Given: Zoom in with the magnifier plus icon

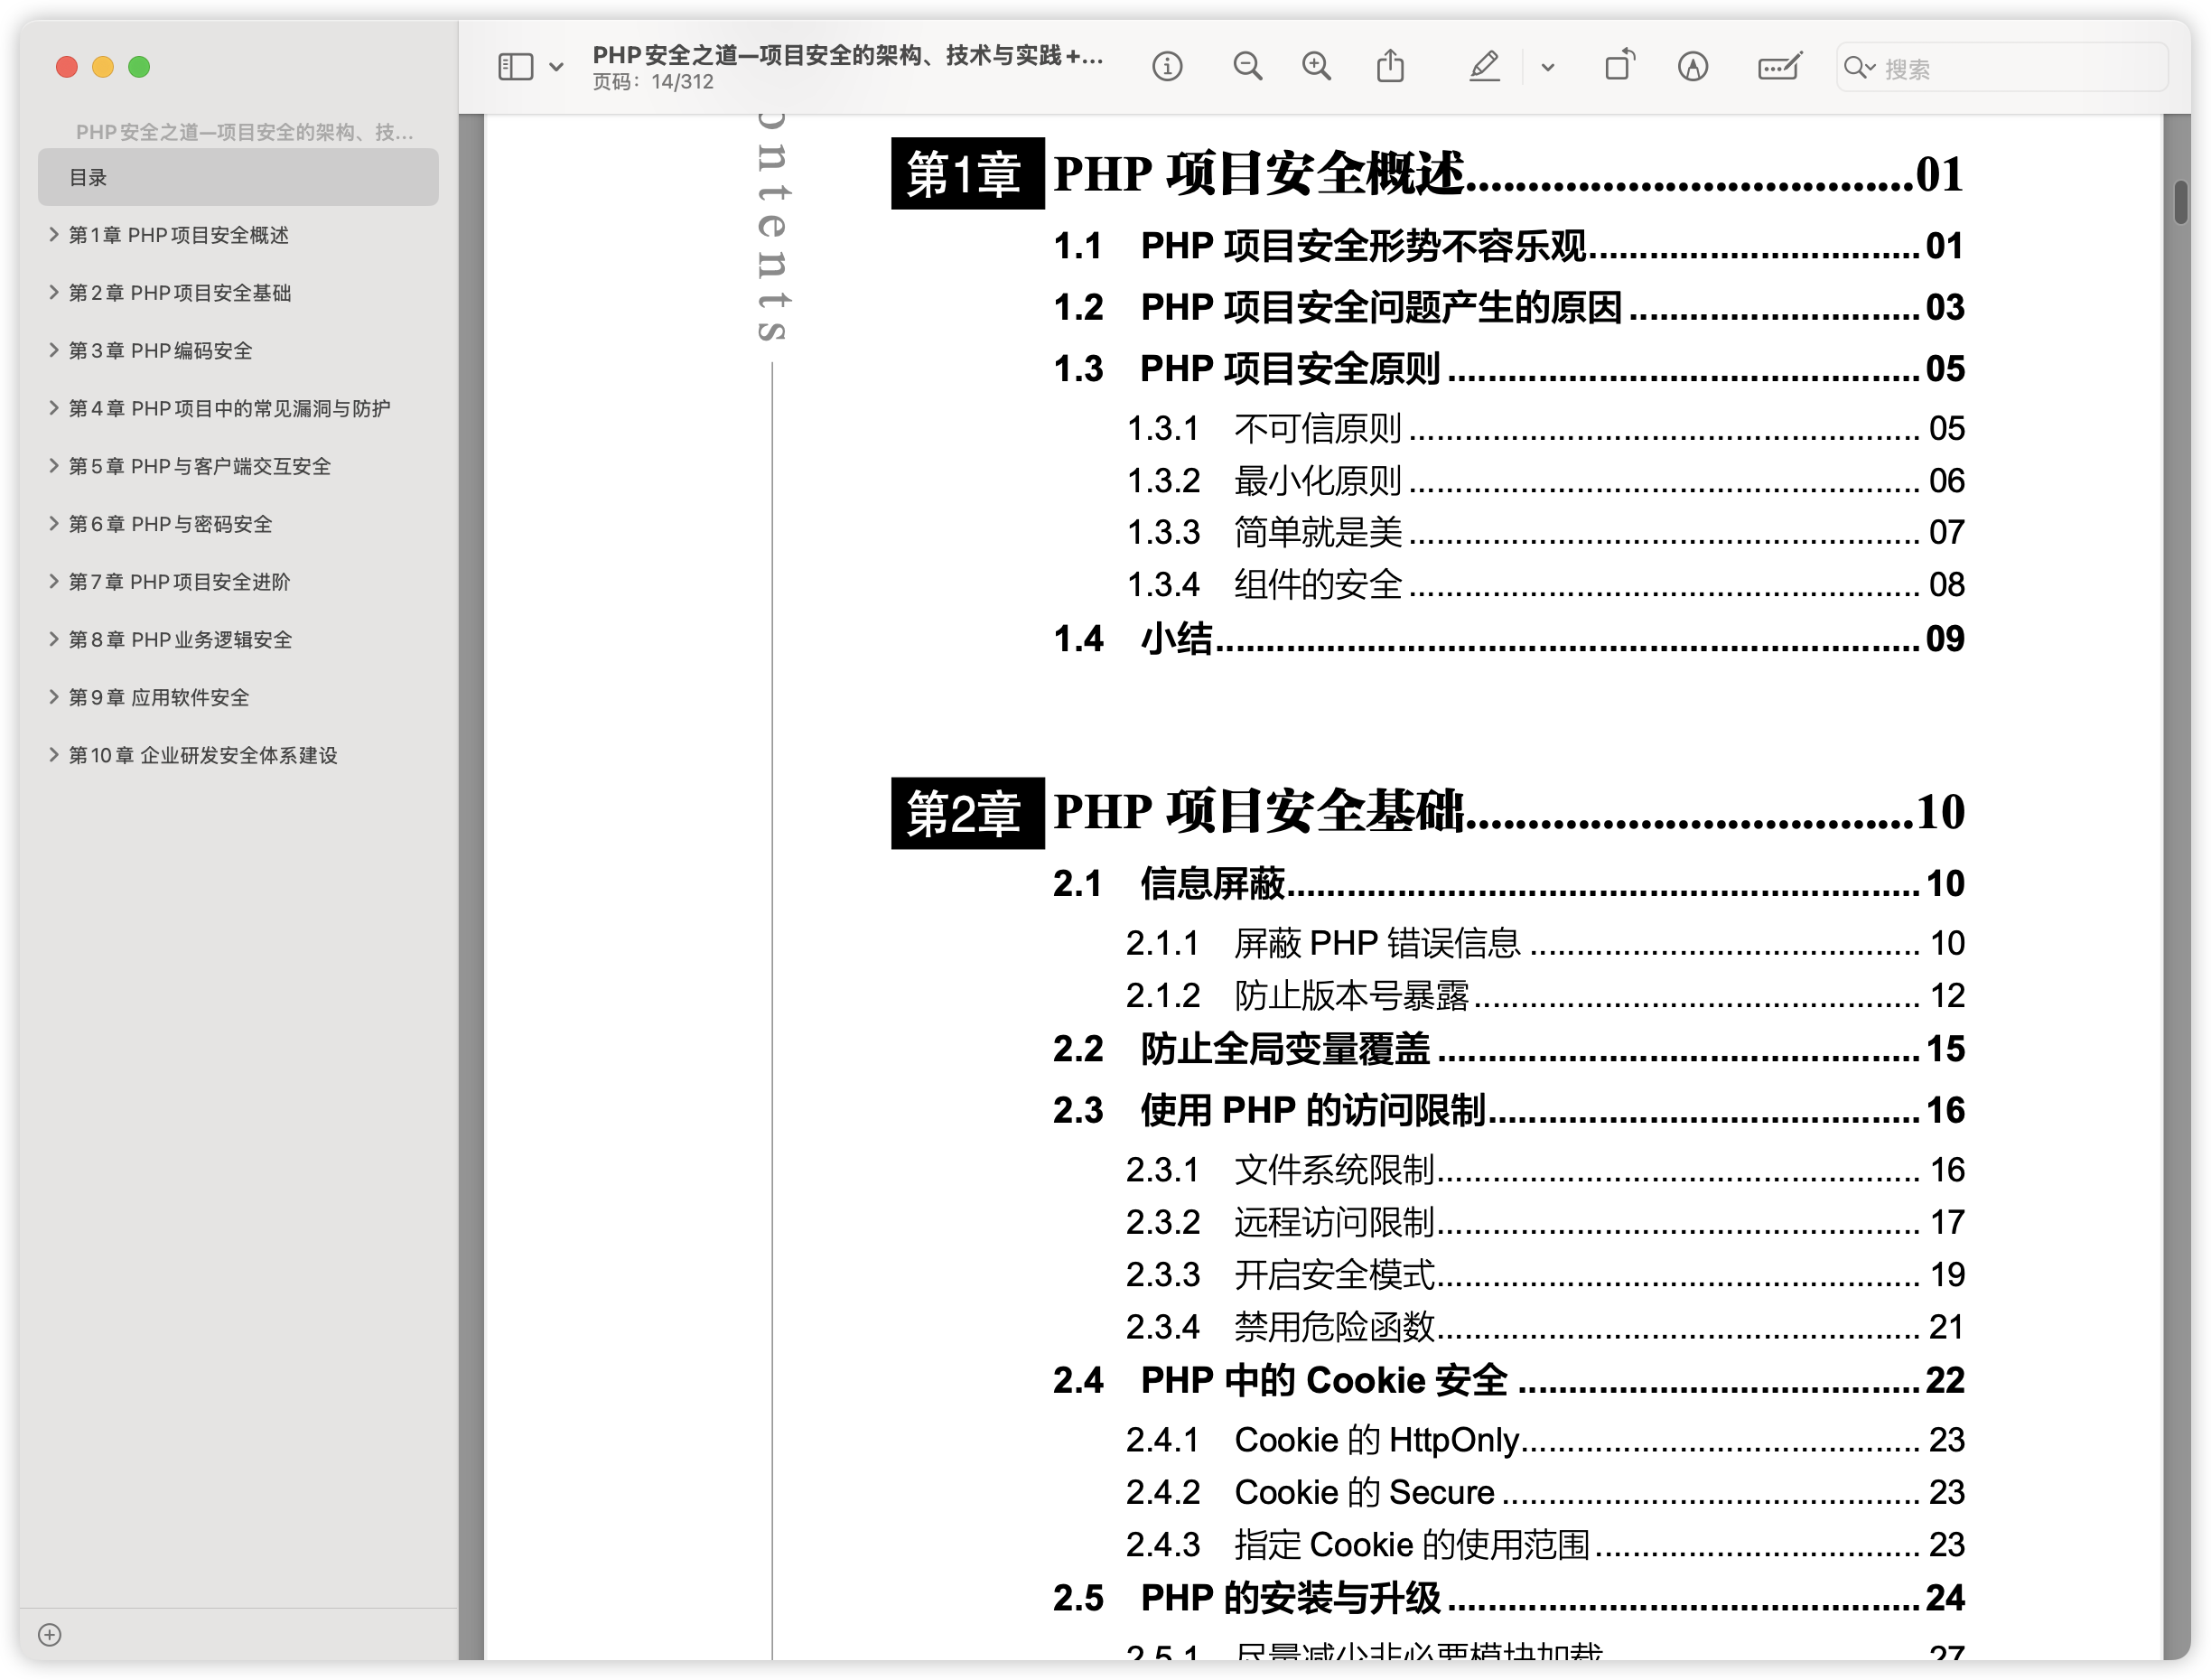Looking at the screenshot, I should click(x=1316, y=65).
